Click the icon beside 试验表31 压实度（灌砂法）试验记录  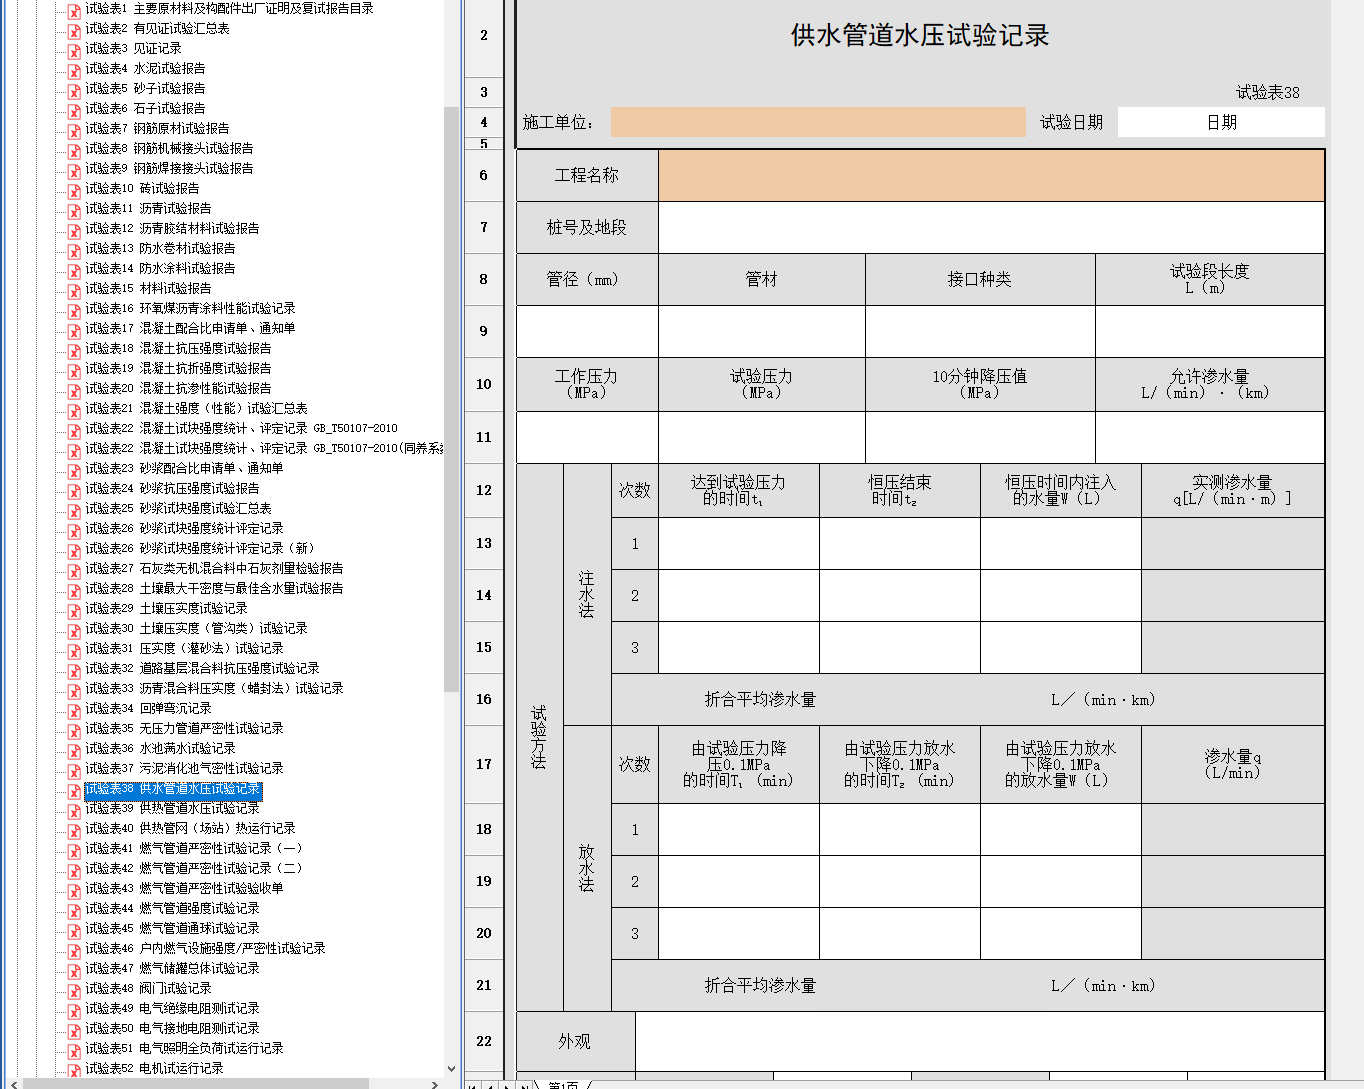point(74,650)
